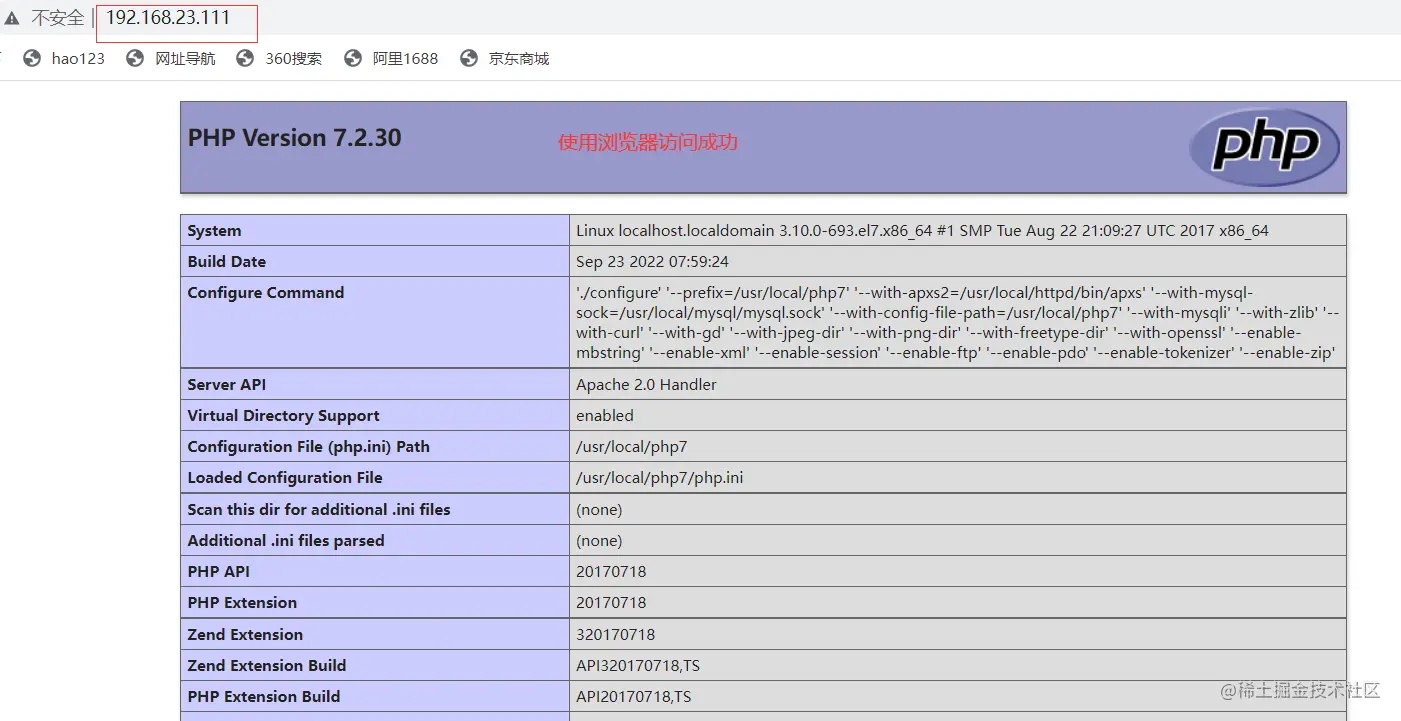Open the 京东商城 bookmark
Image resolution: width=1401 pixels, height=721 pixels.
519,58
